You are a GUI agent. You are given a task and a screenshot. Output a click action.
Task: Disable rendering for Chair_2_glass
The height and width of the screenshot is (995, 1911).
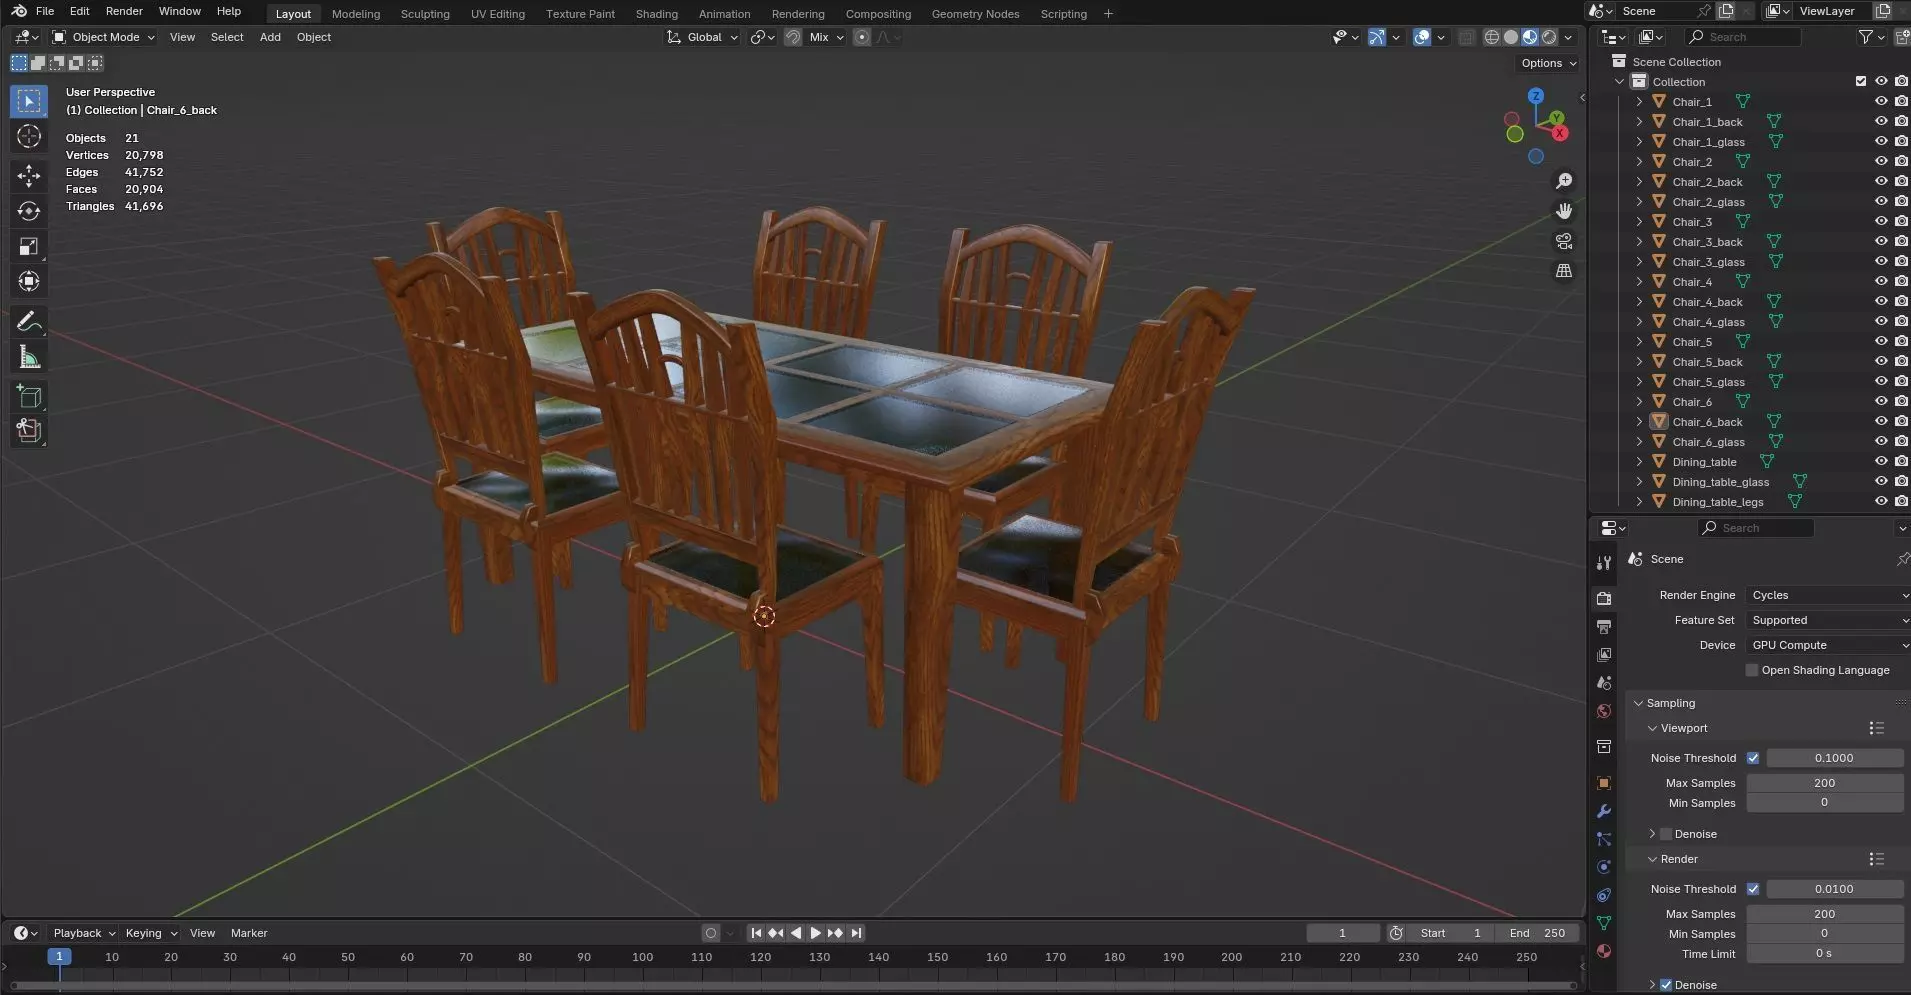click(x=1901, y=201)
